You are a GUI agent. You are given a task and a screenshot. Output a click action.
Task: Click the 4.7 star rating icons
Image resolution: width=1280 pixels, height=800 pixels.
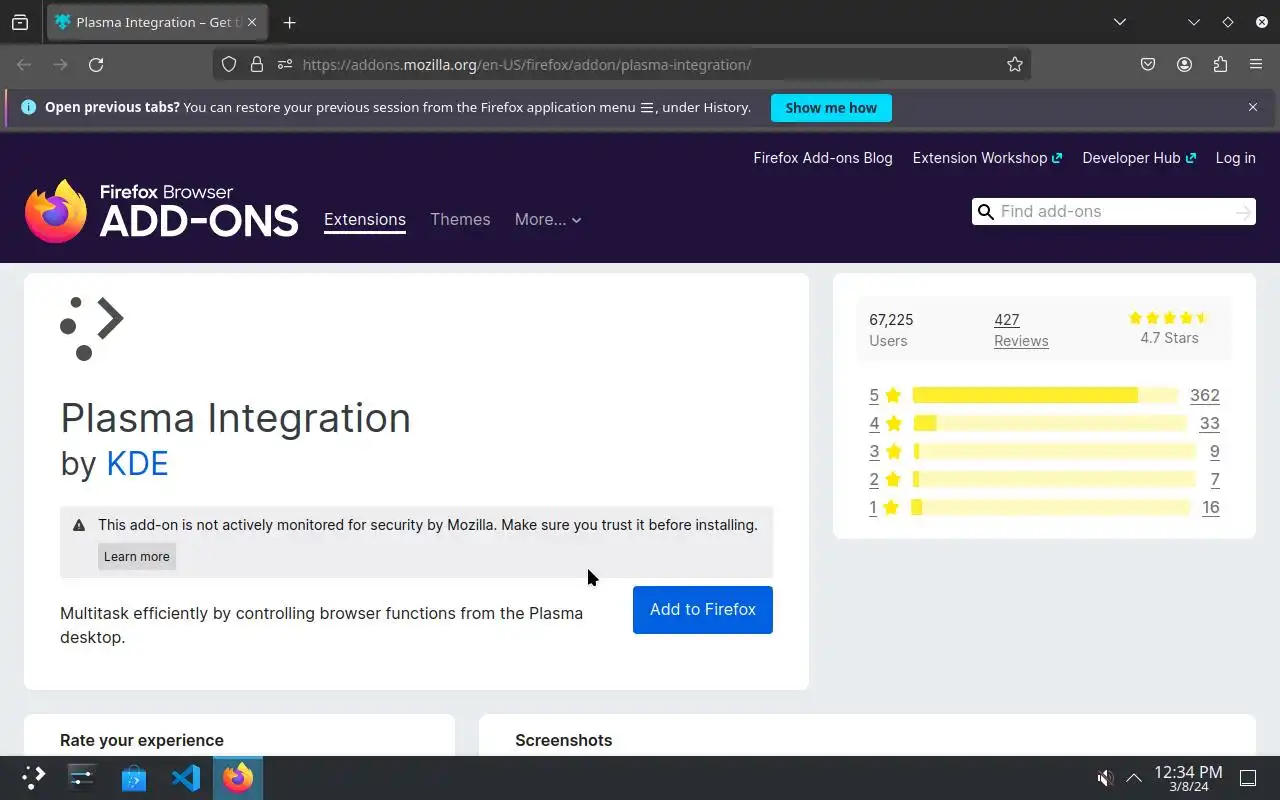pyautogui.click(x=1169, y=318)
